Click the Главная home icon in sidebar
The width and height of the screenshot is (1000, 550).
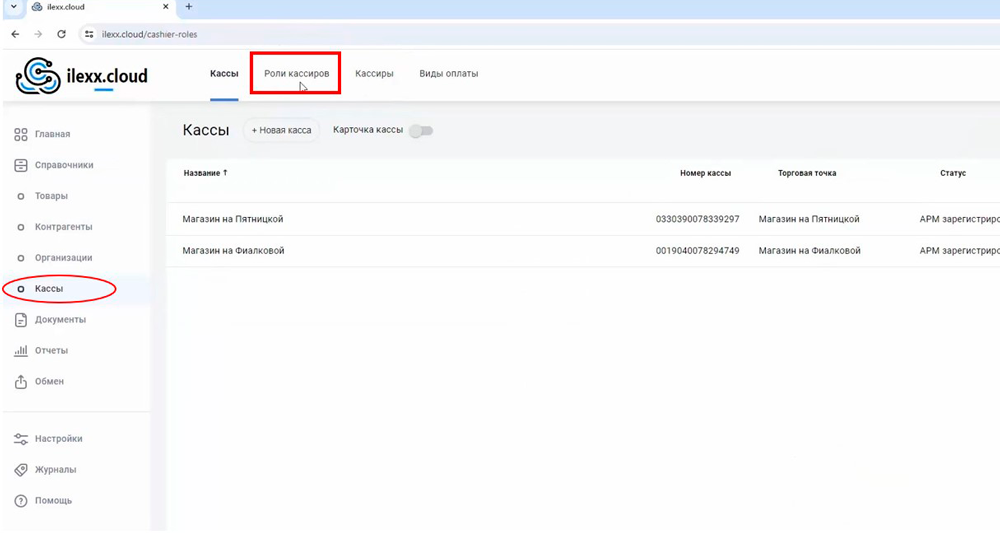21,134
